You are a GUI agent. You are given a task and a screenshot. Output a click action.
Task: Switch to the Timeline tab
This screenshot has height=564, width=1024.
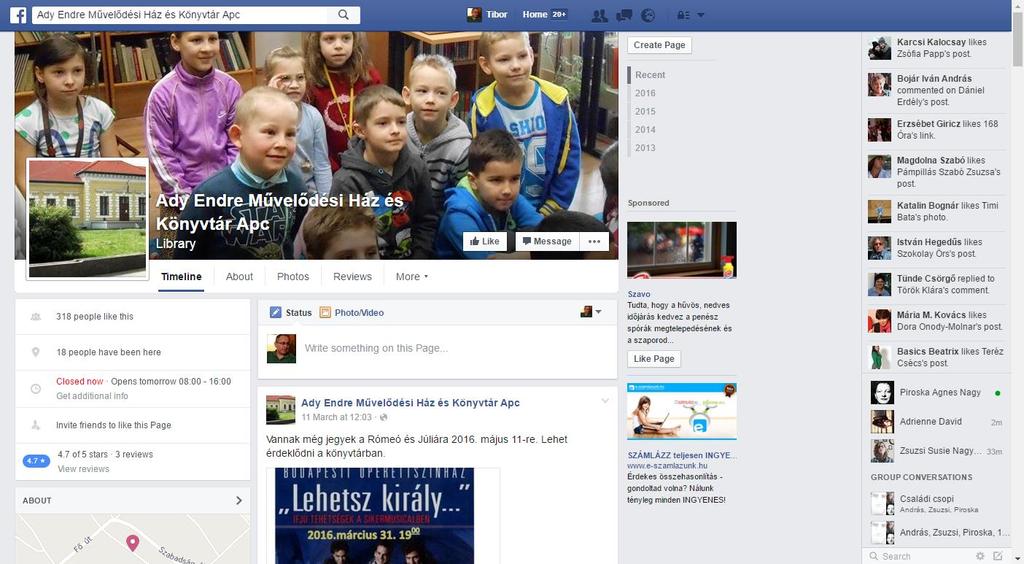[182, 277]
